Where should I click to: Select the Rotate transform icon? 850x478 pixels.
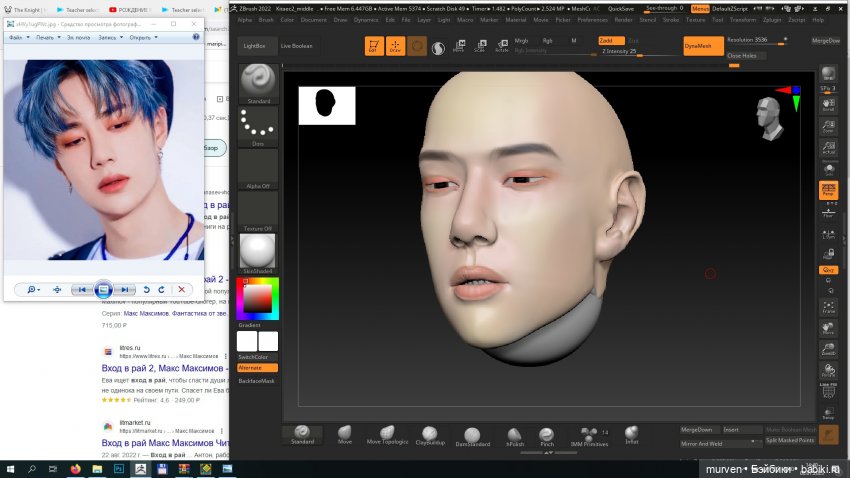[x=501, y=46]
